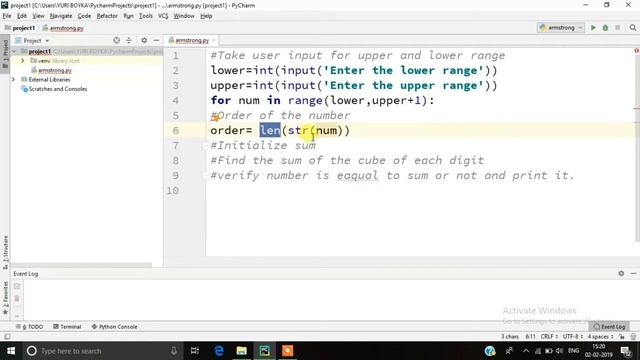Run the armstrong configuration with the green play icon
The height and width of the screenshot is (360, 640).
point(593,28)
